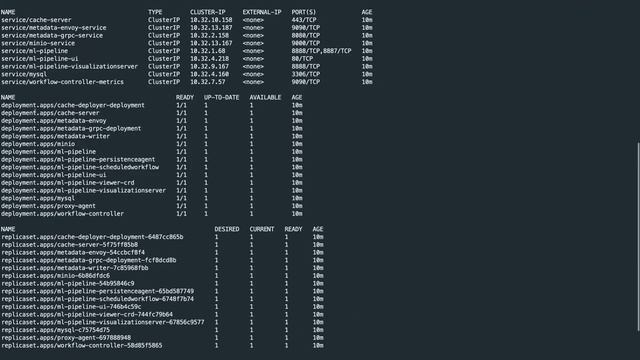Select deployment.apps/cache-deployer-deployment
The height and width of the screenshot is (360, 640).
[x=73, y=105]
